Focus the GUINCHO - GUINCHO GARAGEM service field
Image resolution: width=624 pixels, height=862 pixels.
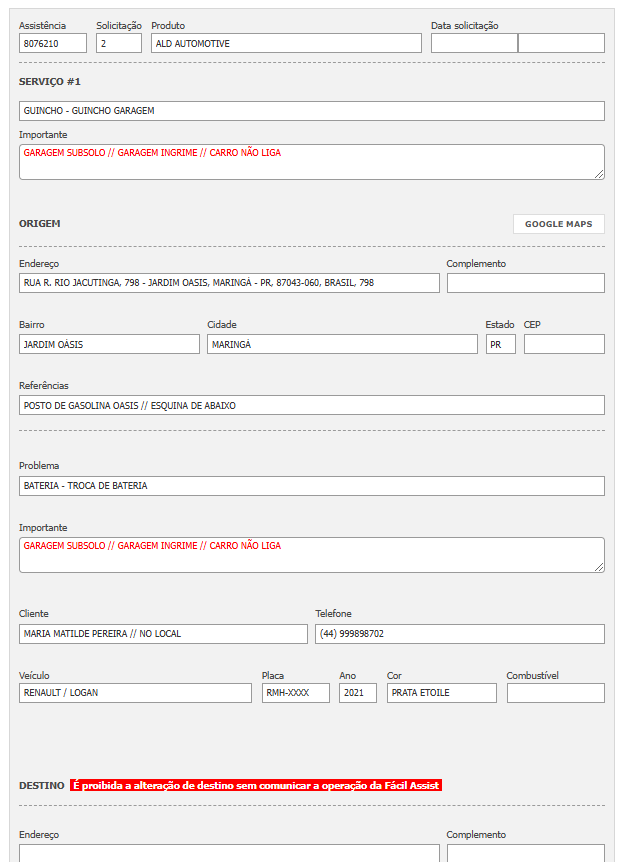(x=311, y=111)
